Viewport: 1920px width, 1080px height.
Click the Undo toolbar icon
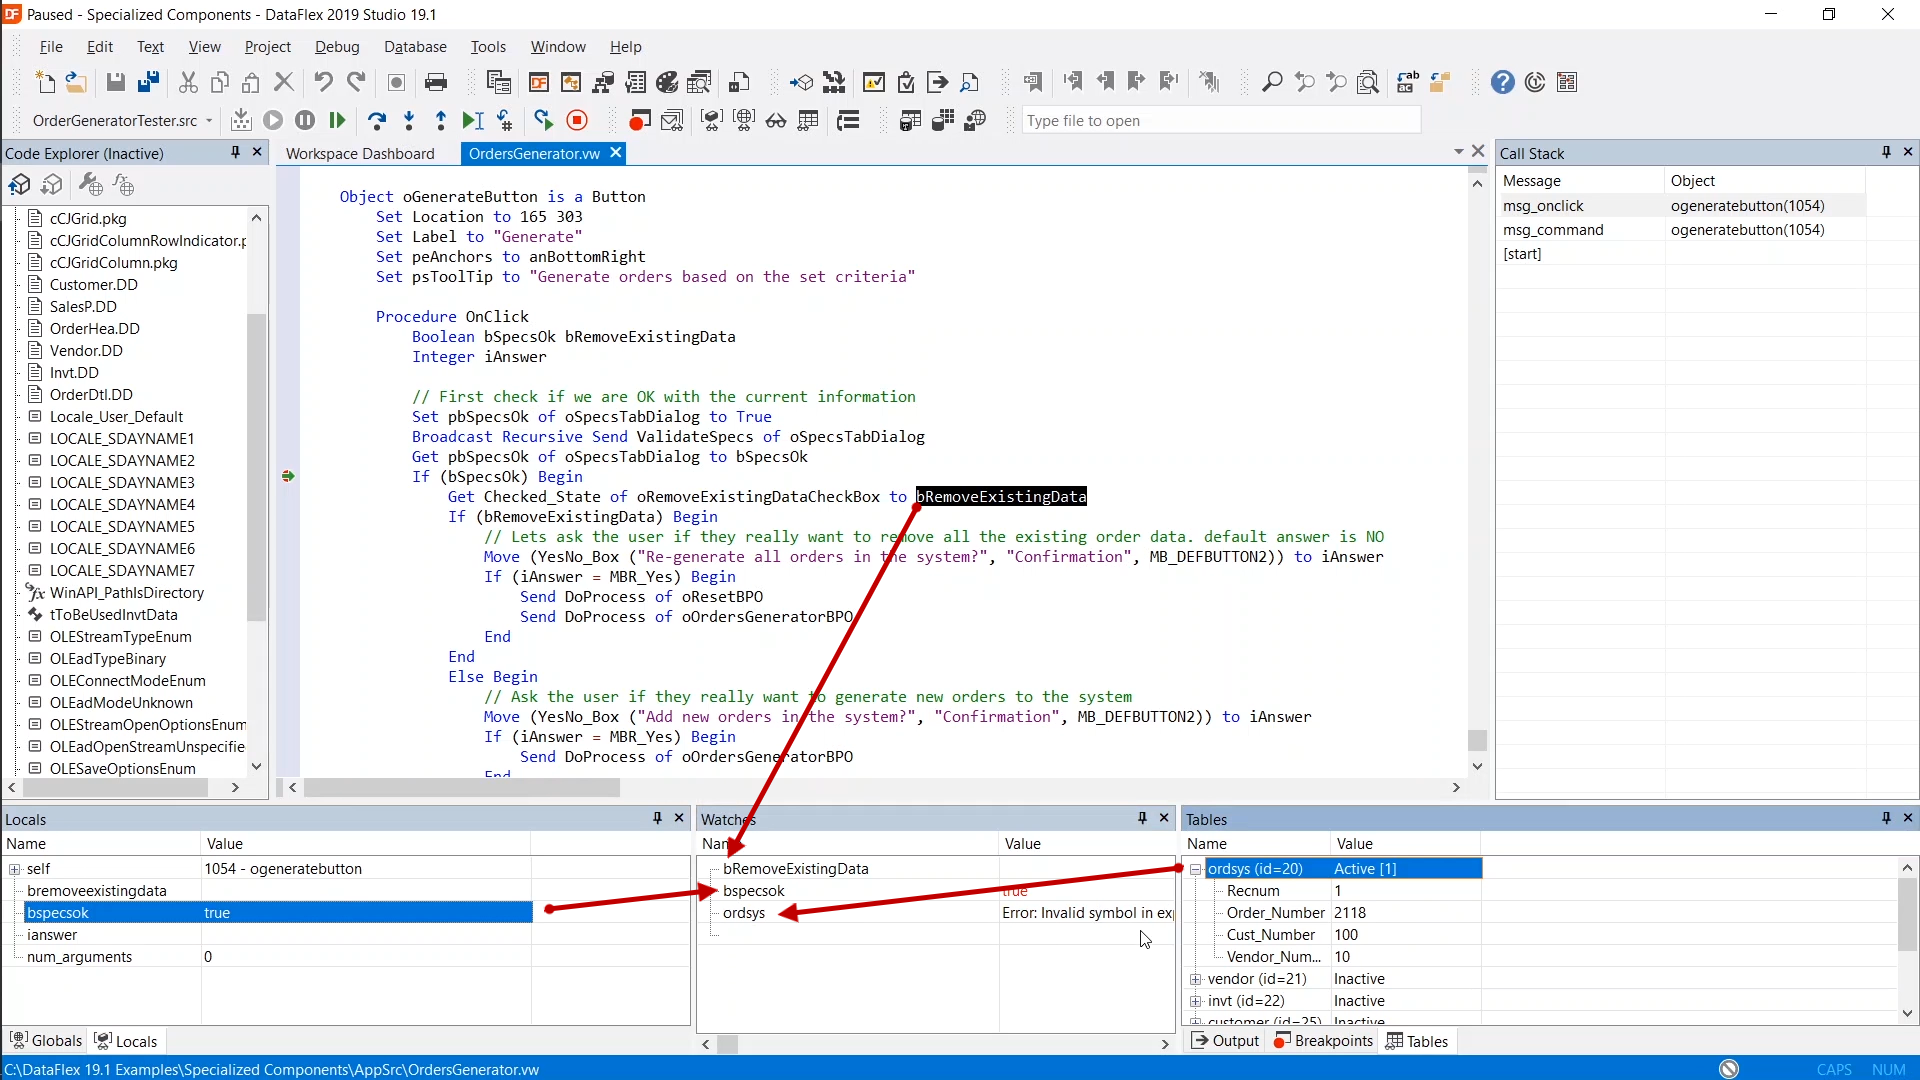[x=323, y=83]
